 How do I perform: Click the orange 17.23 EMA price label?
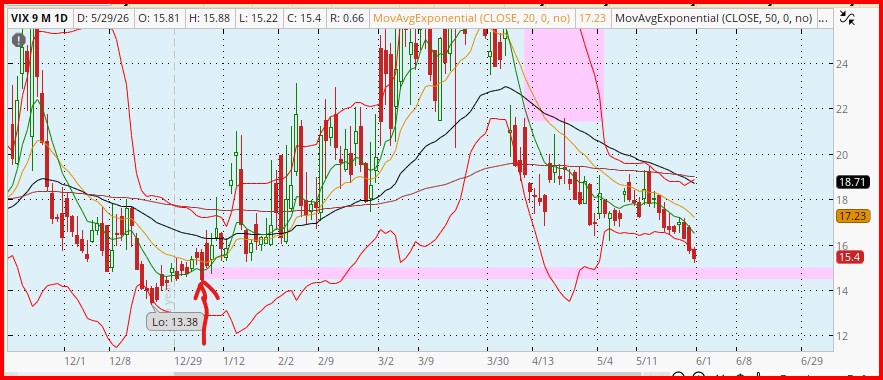point(854,216)
